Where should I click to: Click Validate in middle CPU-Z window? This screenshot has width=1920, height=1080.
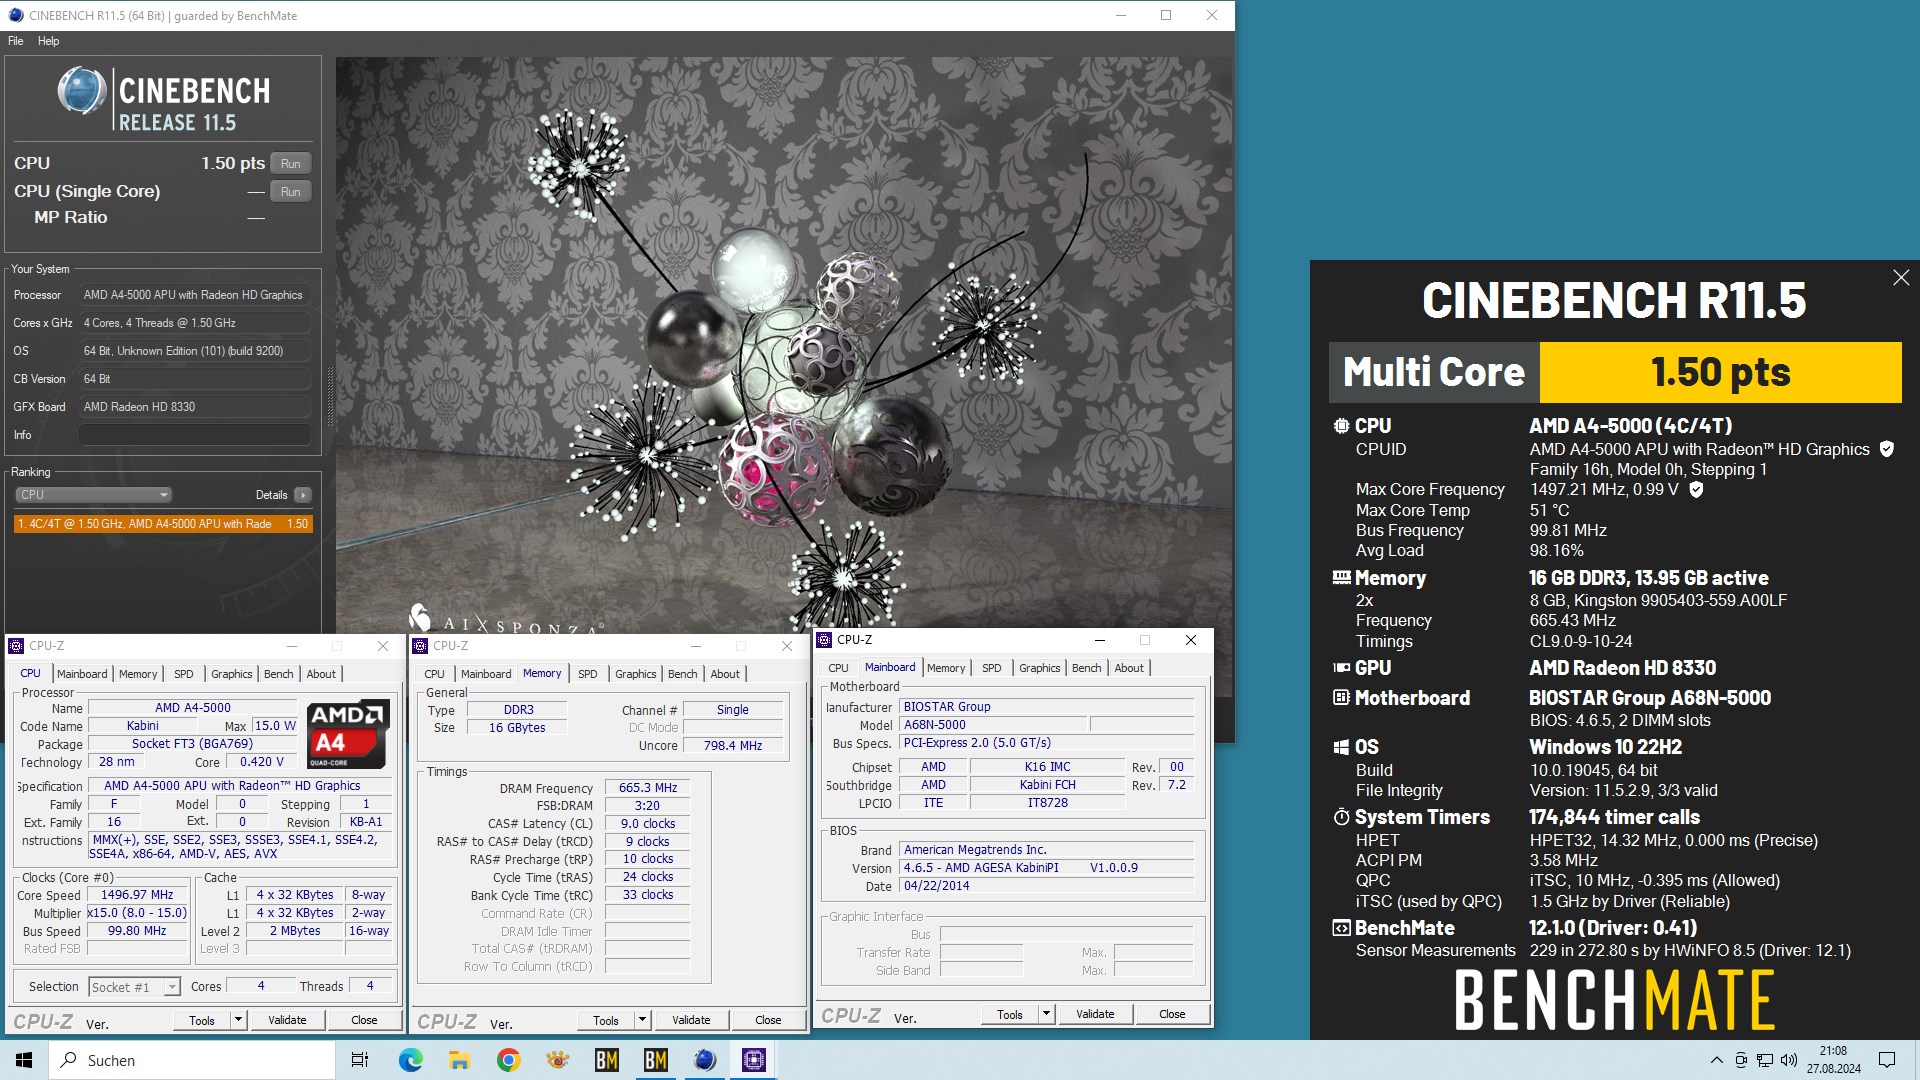(x=691, y=1020)
